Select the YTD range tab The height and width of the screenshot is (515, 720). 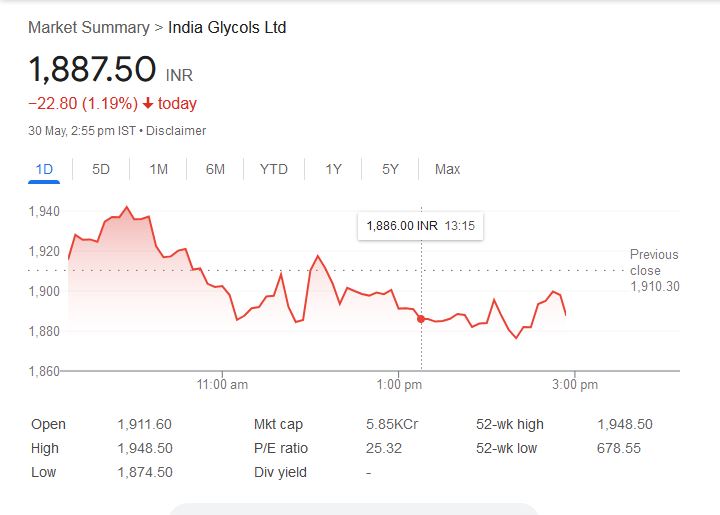coord(273,169)
